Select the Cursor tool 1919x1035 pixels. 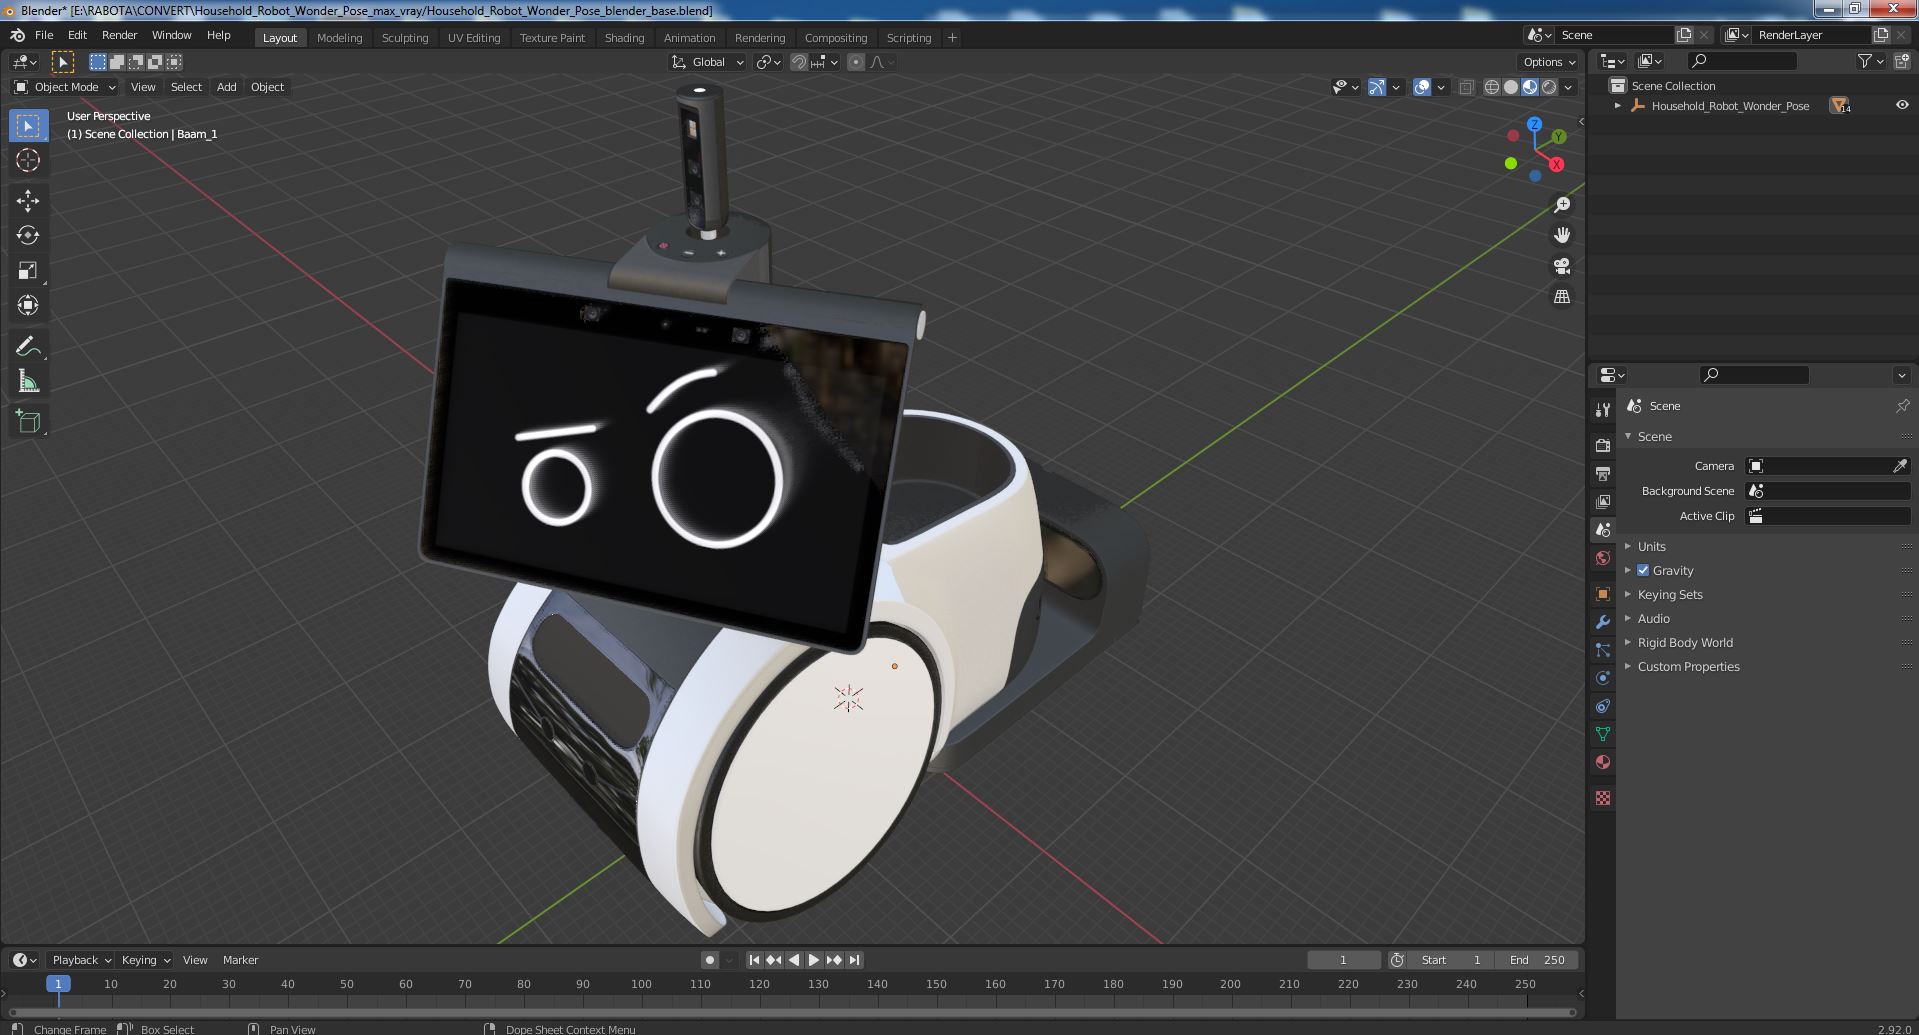click(28, 160)
